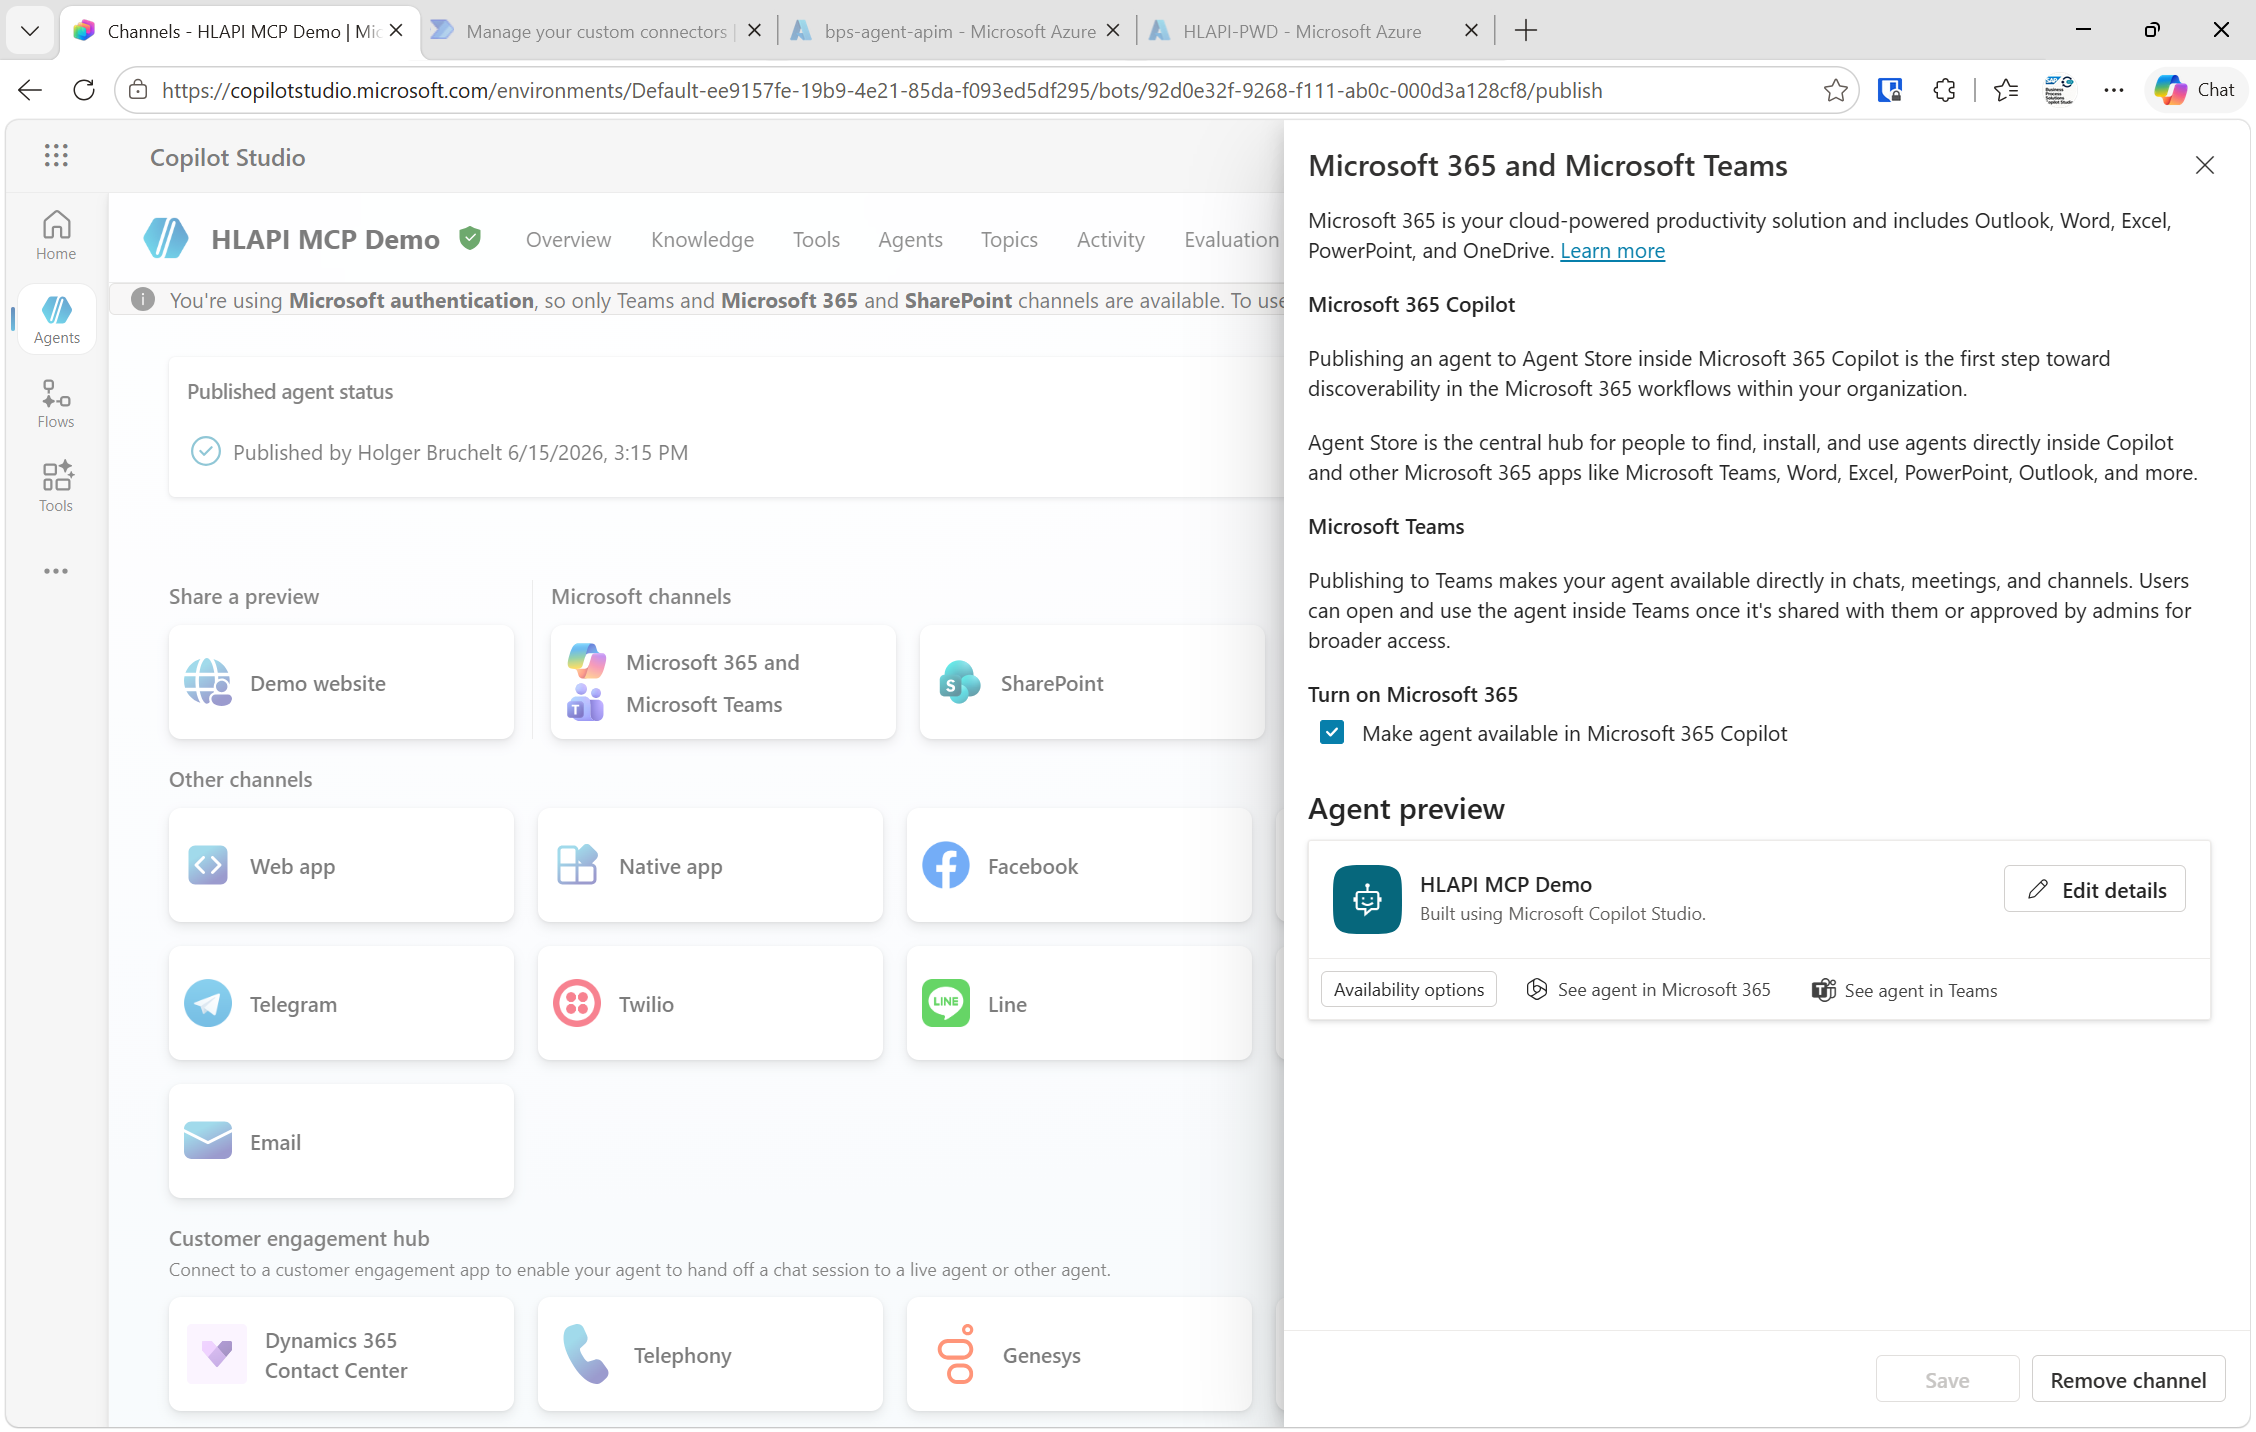Open Tools in left sidebar
The width and height of the screenshot is (2256, 1432).
coord(56,487)
